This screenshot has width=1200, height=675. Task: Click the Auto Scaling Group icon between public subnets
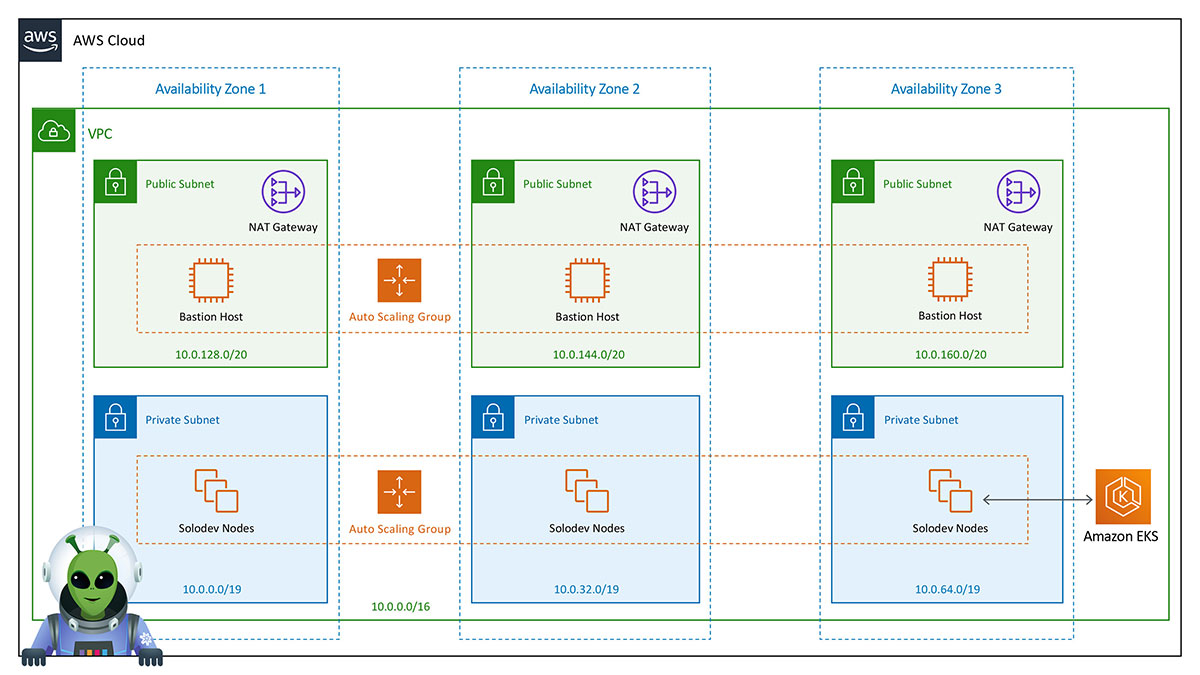[399, 280]
